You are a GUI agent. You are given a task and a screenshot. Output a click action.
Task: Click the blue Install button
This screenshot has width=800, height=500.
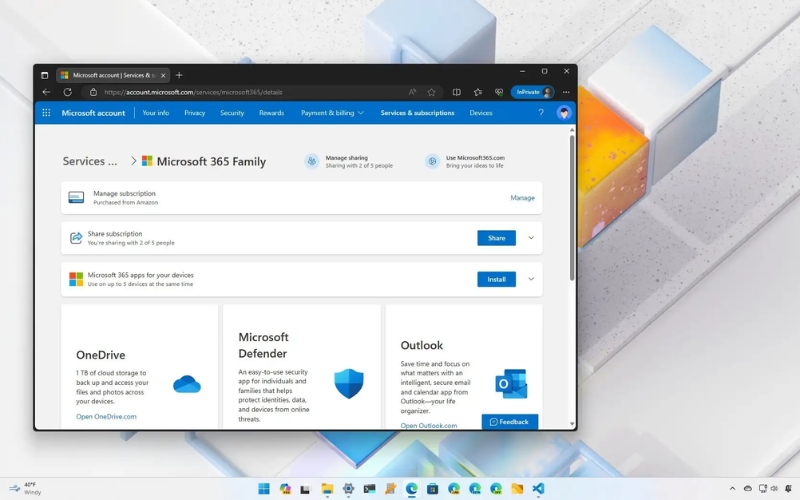496,279
